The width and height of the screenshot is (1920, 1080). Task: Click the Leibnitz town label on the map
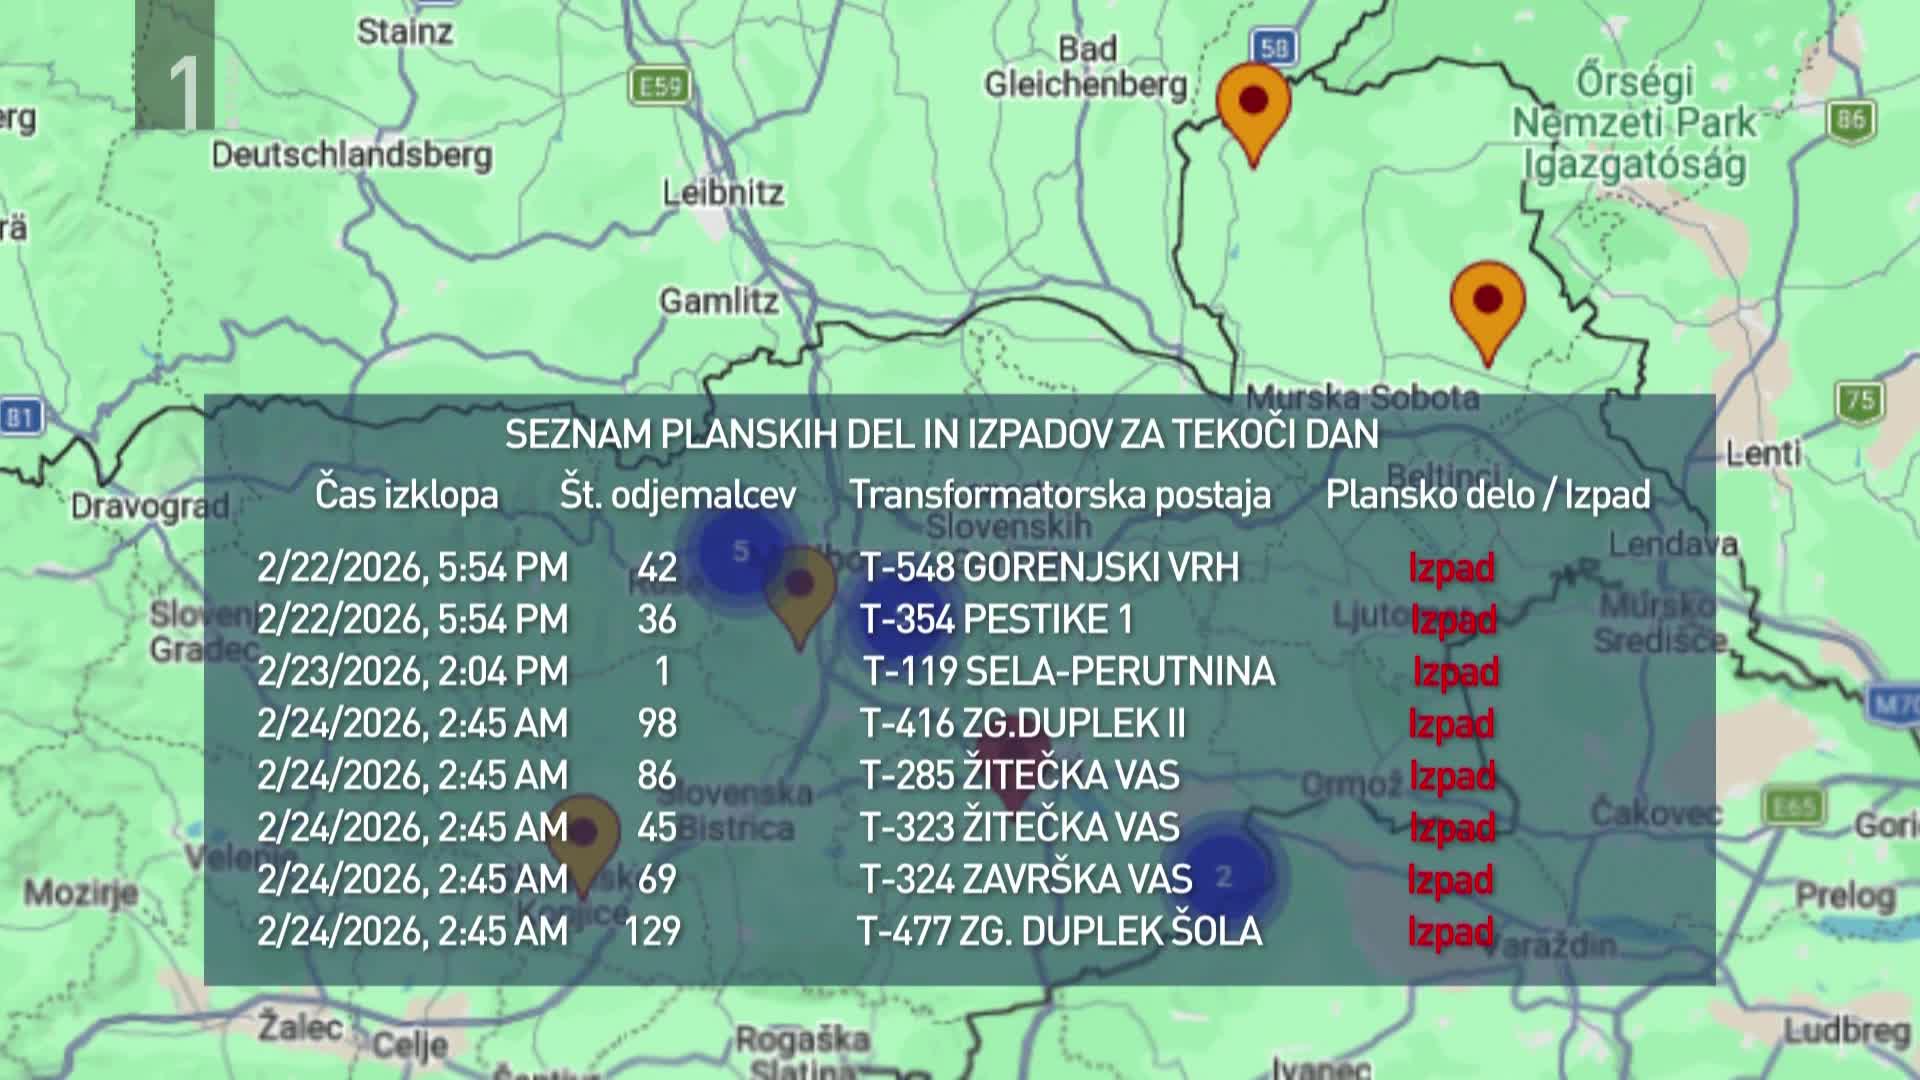[x=723, y=192]
